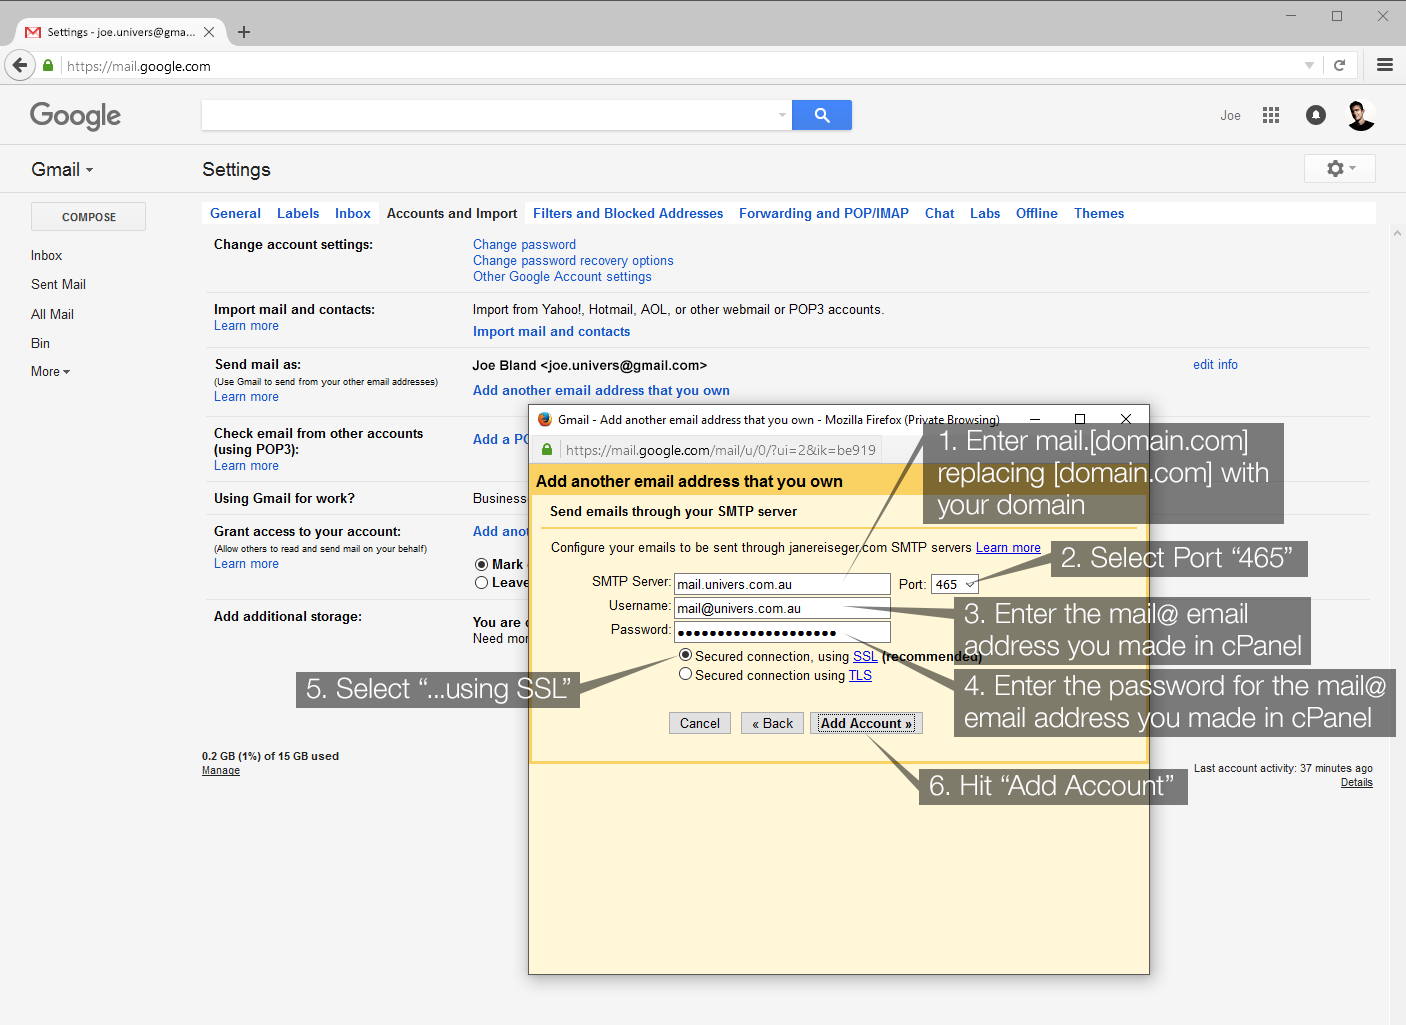Open the All Mail folder
The image size is (1406, 1025).
(x=52, y=314)
